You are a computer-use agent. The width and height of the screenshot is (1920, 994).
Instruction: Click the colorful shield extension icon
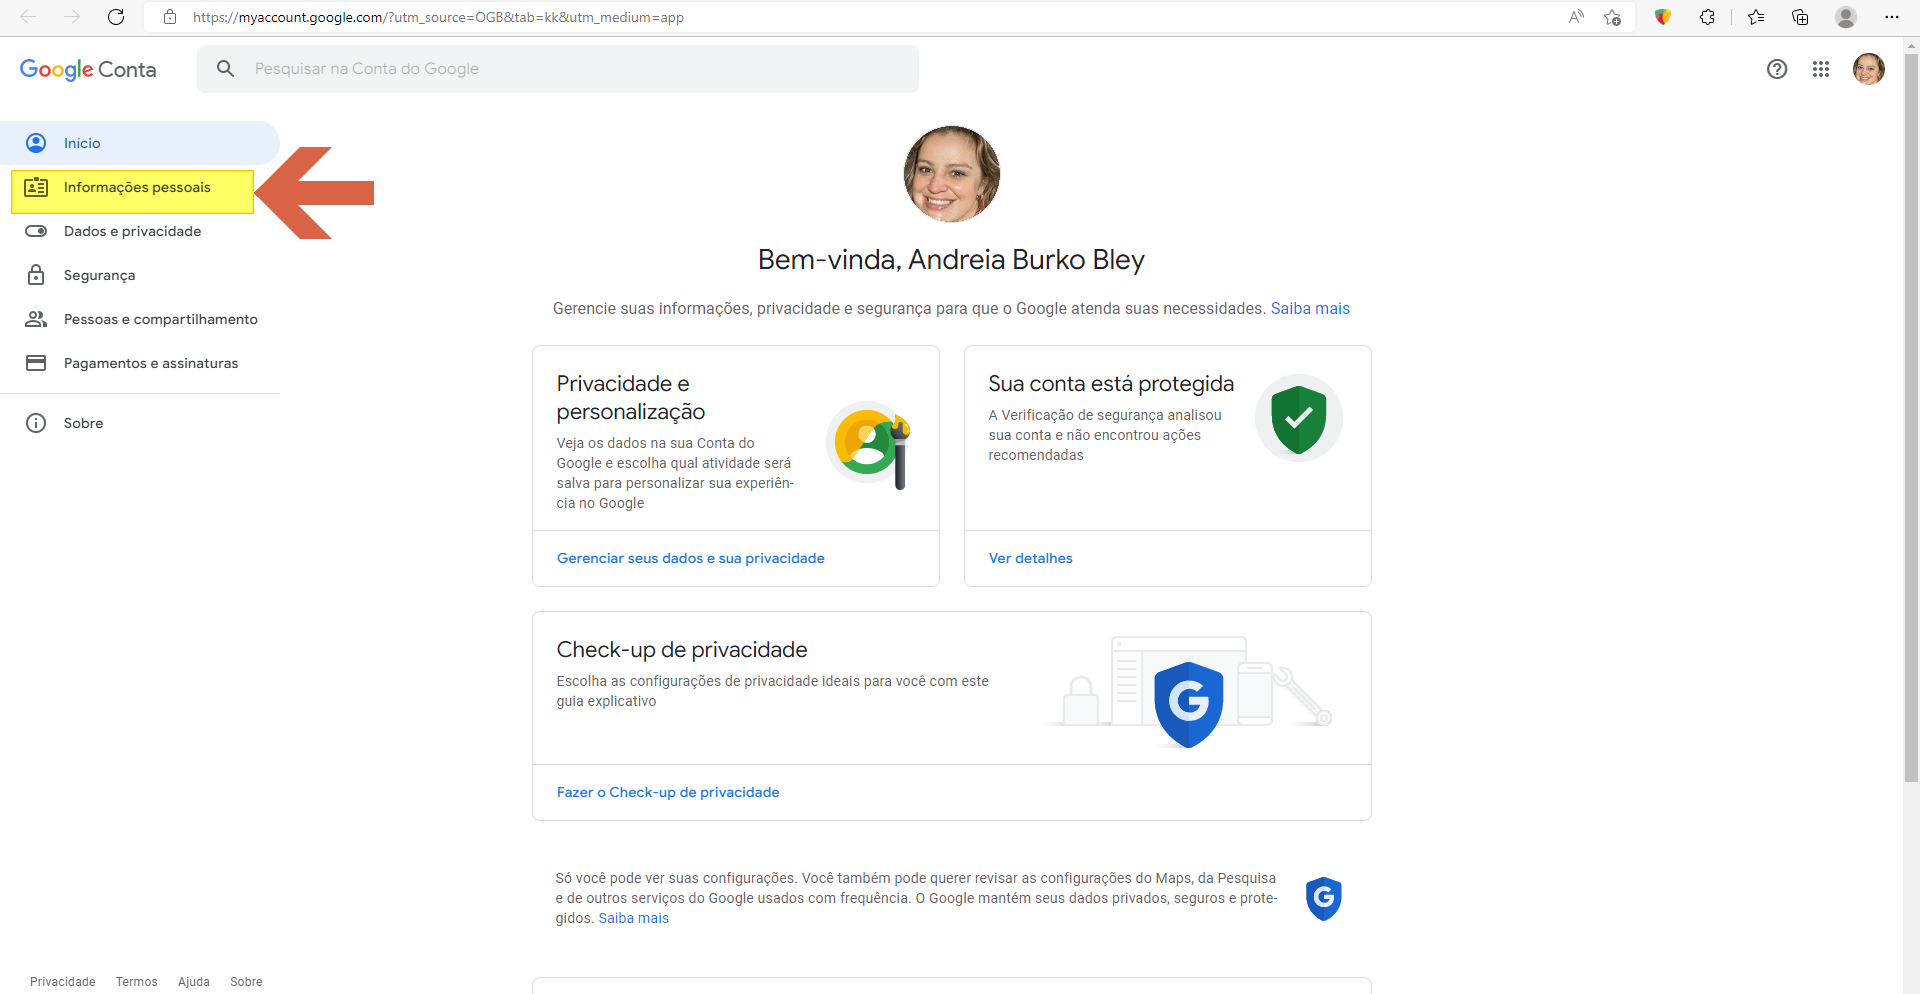pos(1663,17)
